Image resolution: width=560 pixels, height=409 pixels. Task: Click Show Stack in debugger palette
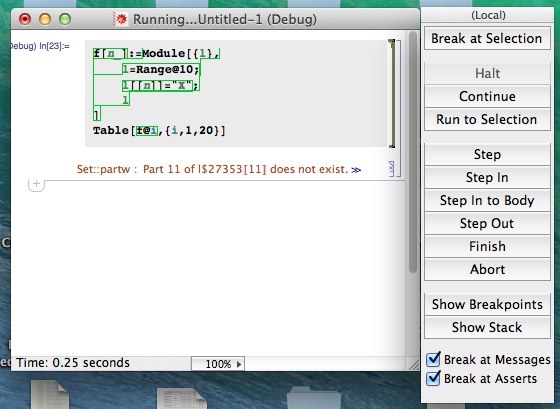[x=487, y=327]
